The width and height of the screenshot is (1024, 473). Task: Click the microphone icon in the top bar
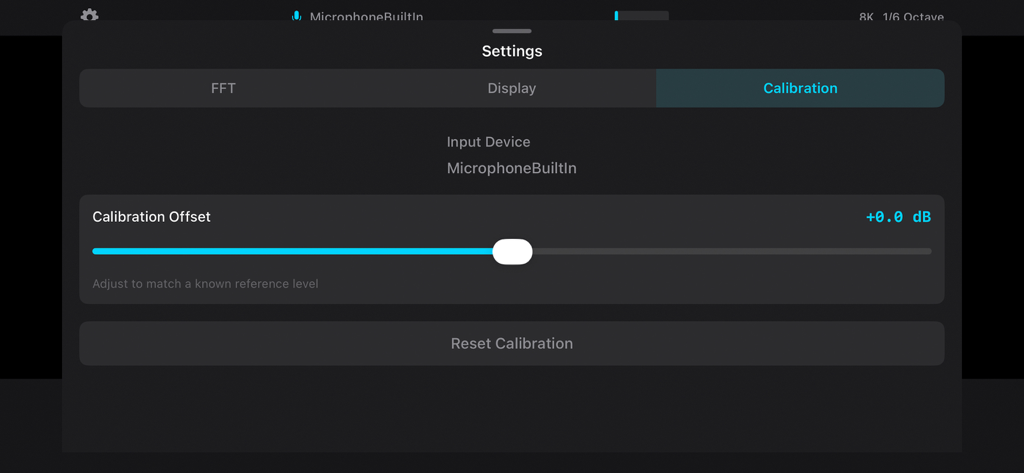(296, 16)
